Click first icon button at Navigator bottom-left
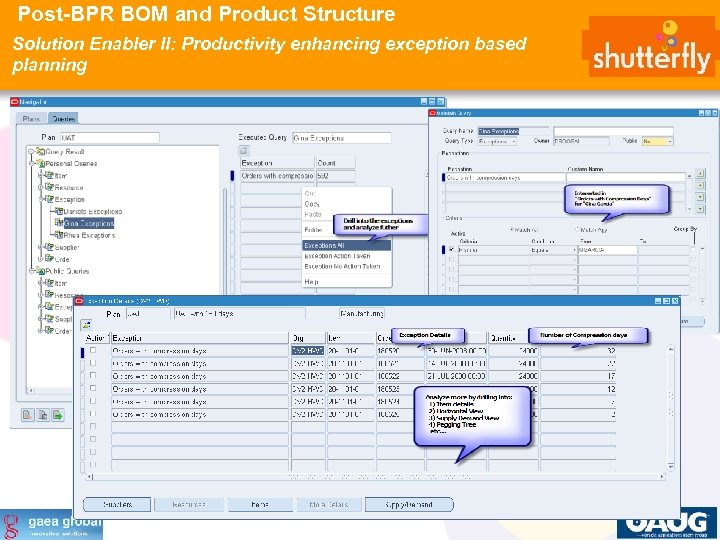 28,415
